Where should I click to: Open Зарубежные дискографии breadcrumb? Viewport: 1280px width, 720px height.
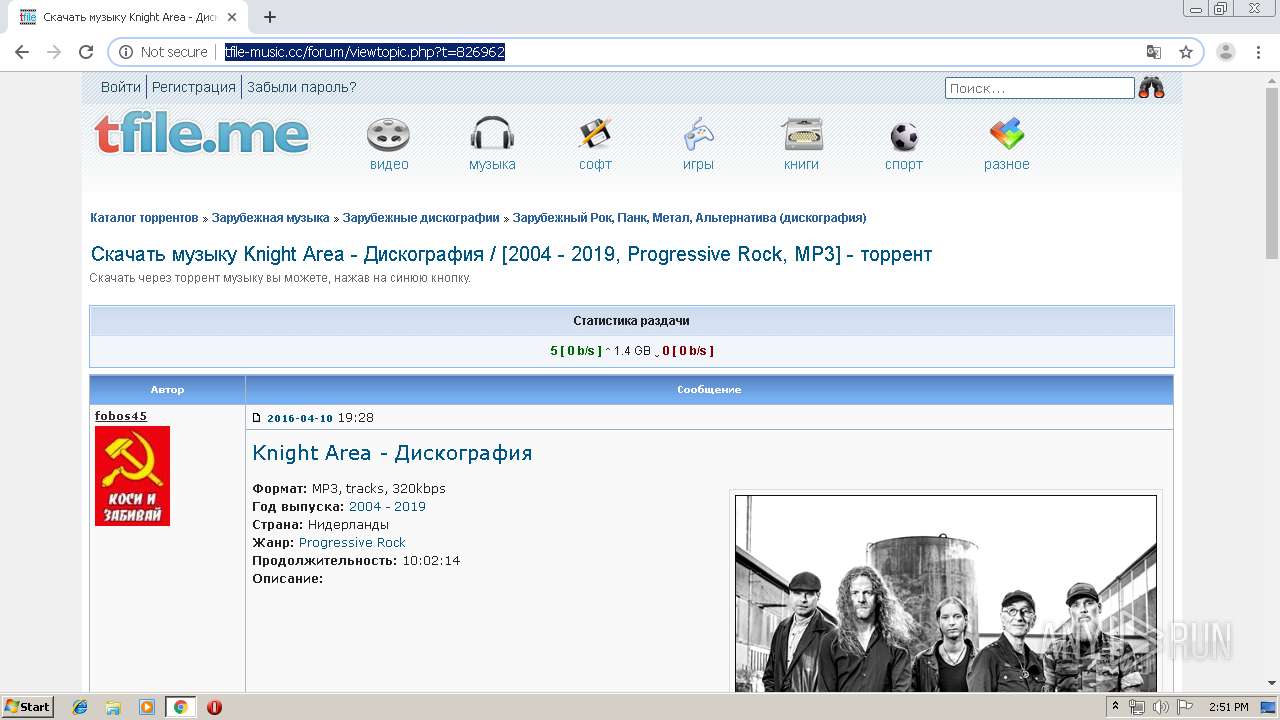point(421,217)
